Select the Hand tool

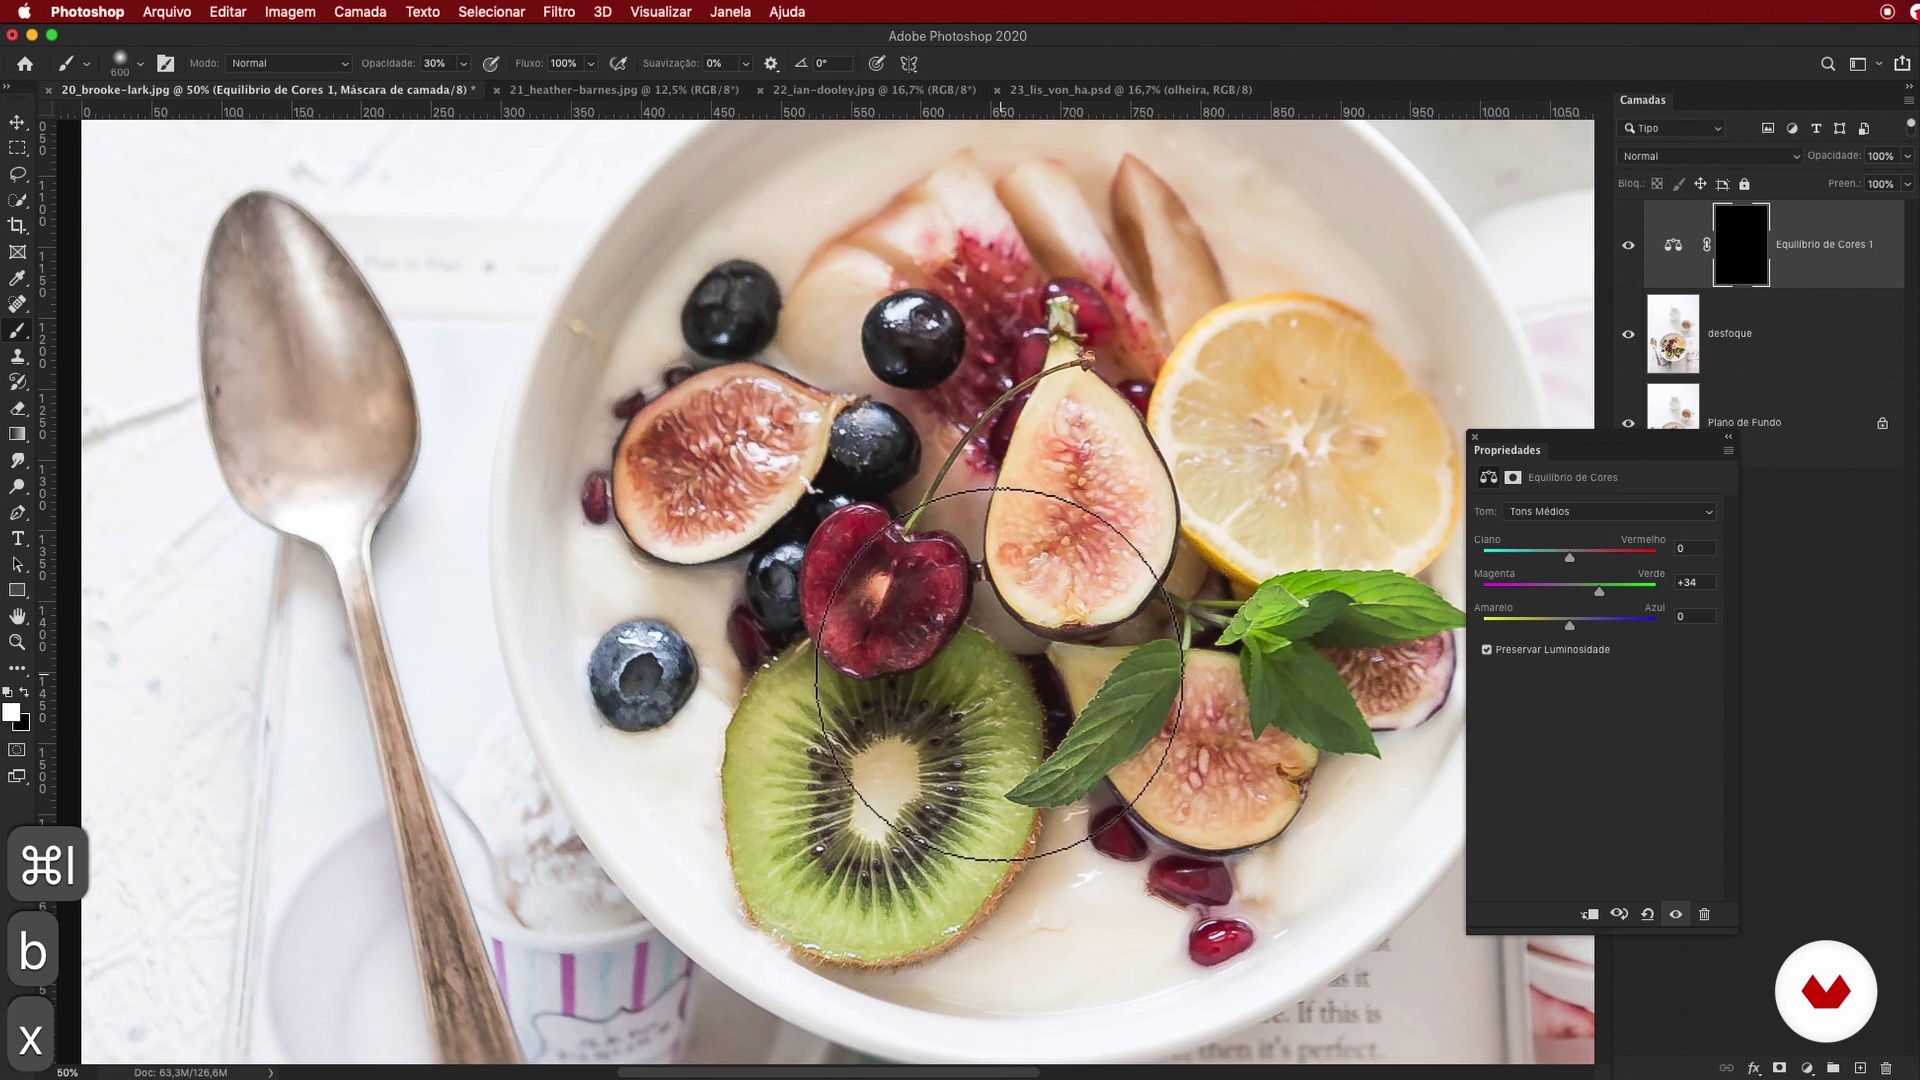coord(17,616)
